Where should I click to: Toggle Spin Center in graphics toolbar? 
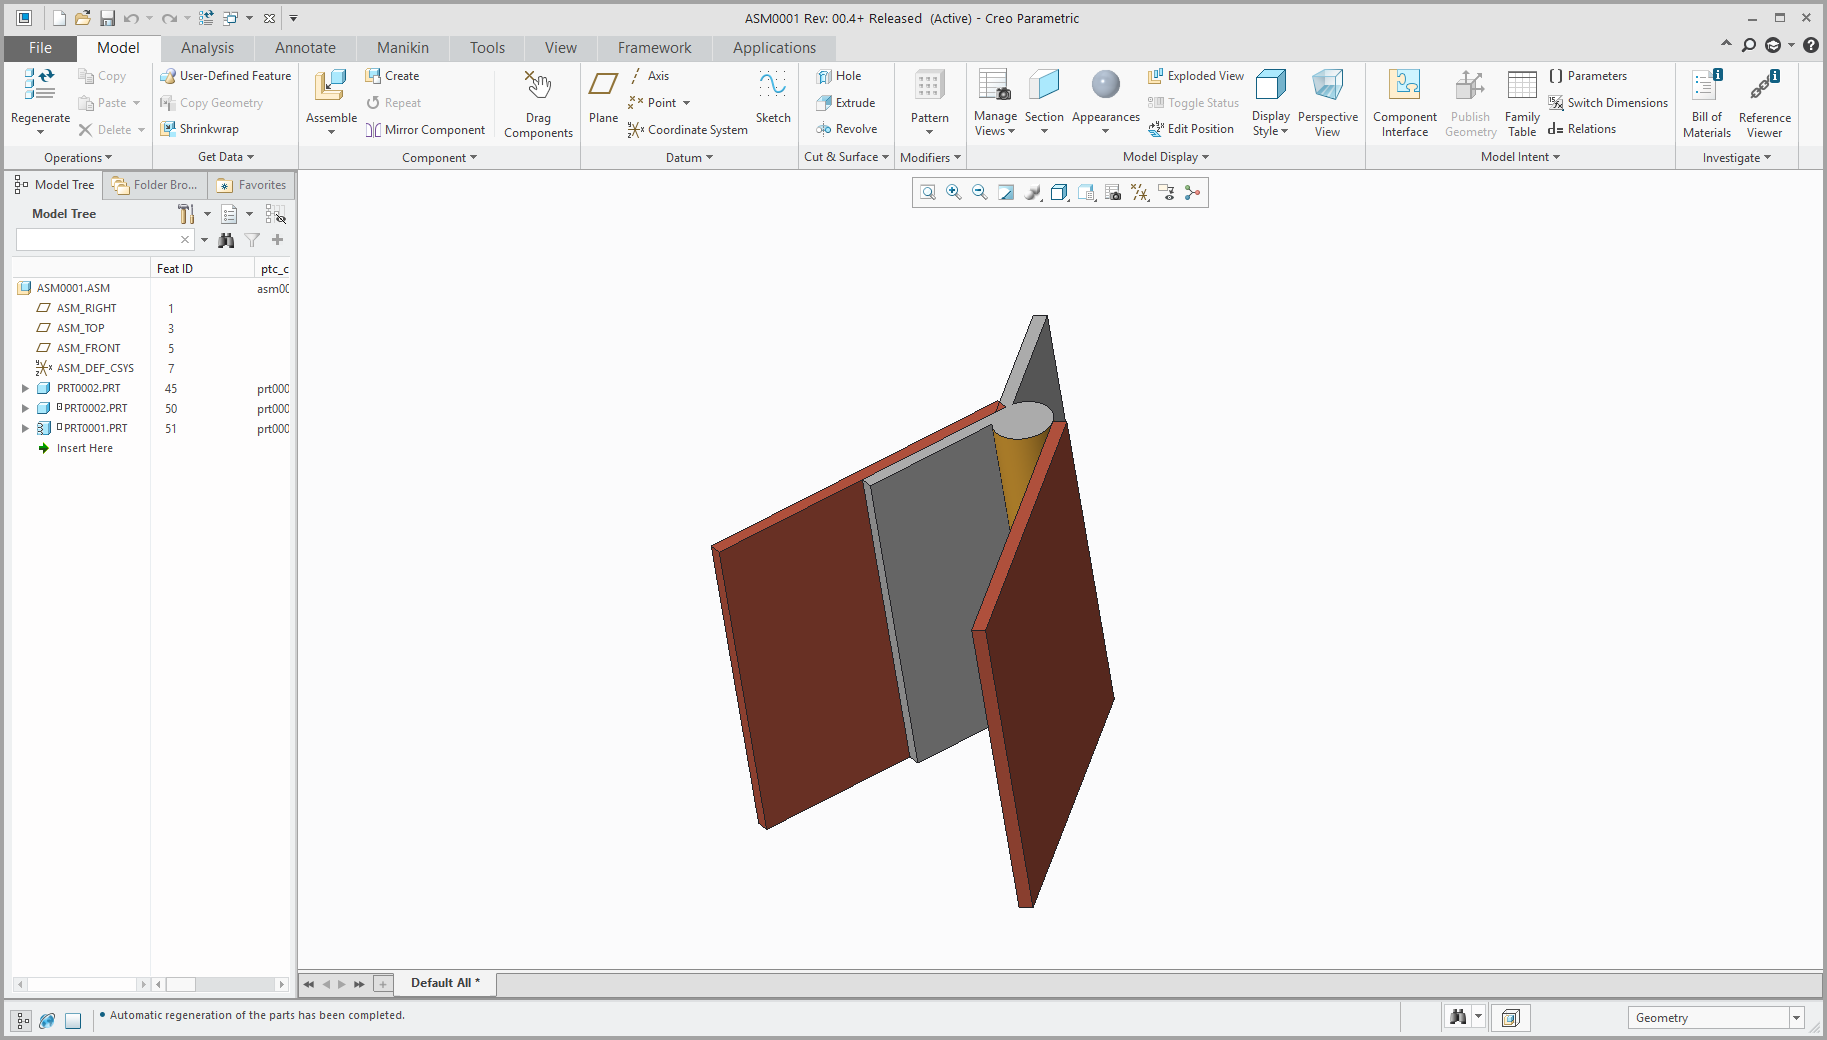tap(1192, 193)
